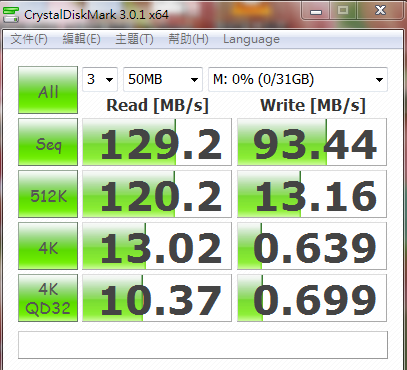Start the Seq sequential test

point(48,142)
